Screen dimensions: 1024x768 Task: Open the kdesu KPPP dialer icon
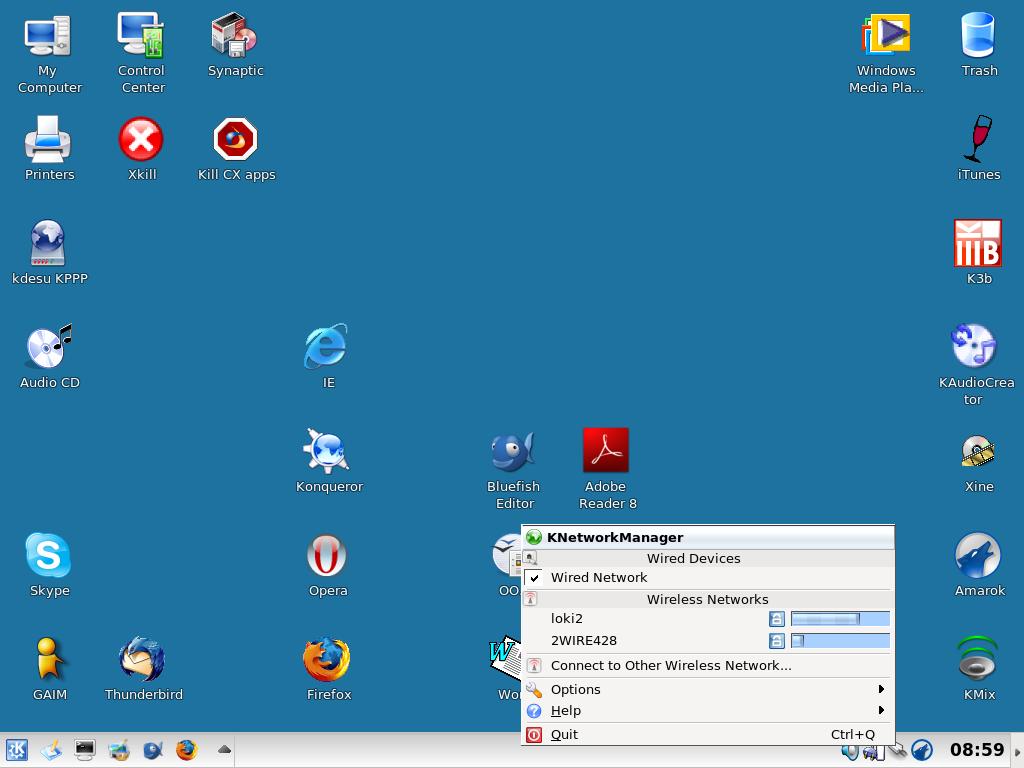click(x=49, y=253)
